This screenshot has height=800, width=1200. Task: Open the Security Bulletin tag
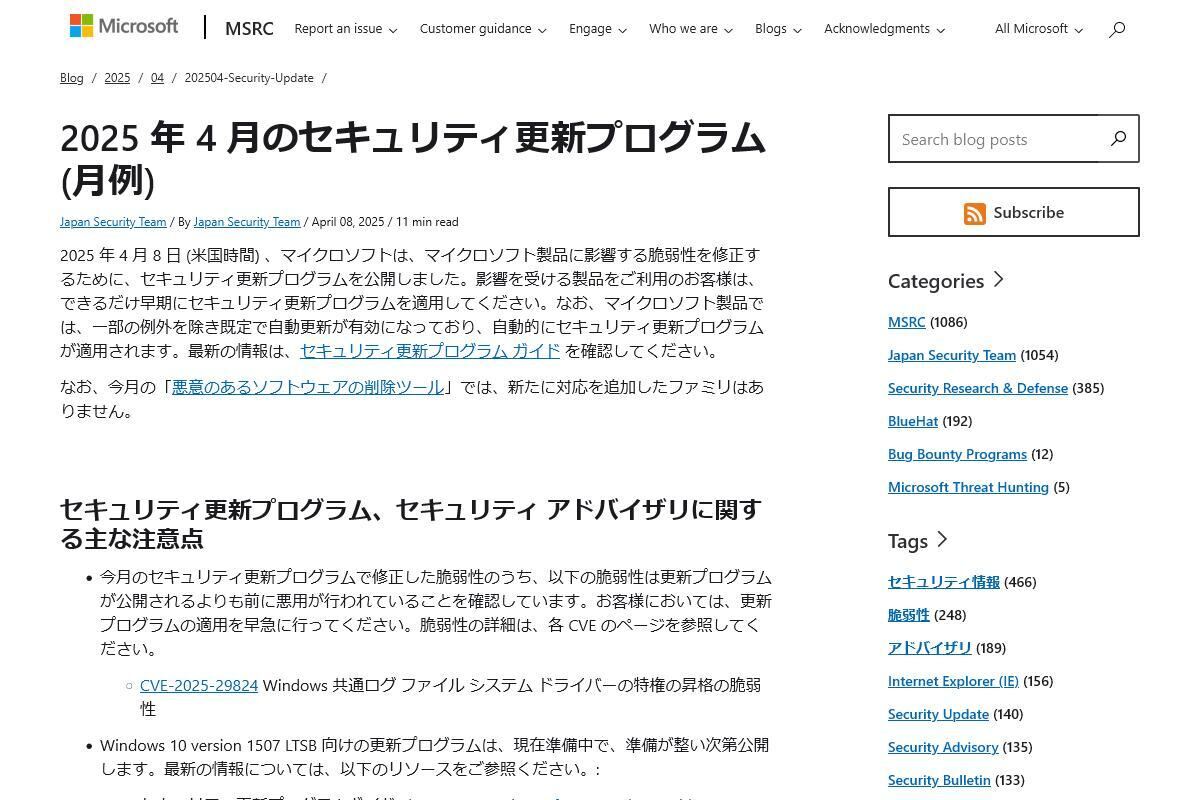point(939,780)
